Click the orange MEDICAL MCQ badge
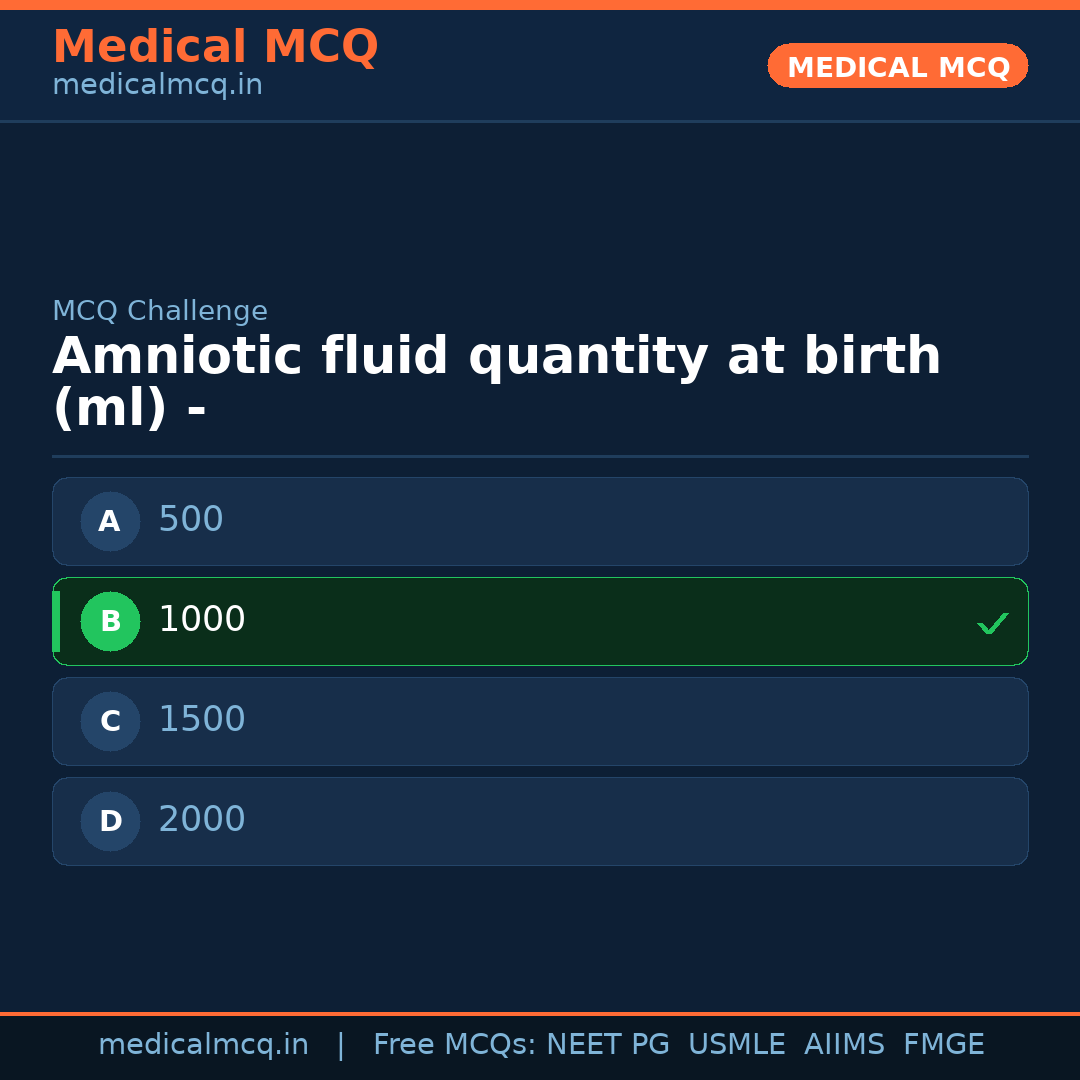 pyautogui.click(x=897, y=66)
